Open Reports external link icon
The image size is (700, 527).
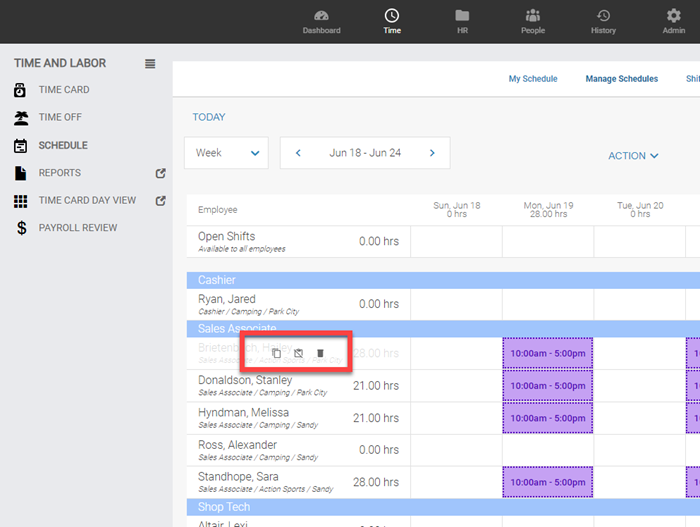click(x=161, y=173)
